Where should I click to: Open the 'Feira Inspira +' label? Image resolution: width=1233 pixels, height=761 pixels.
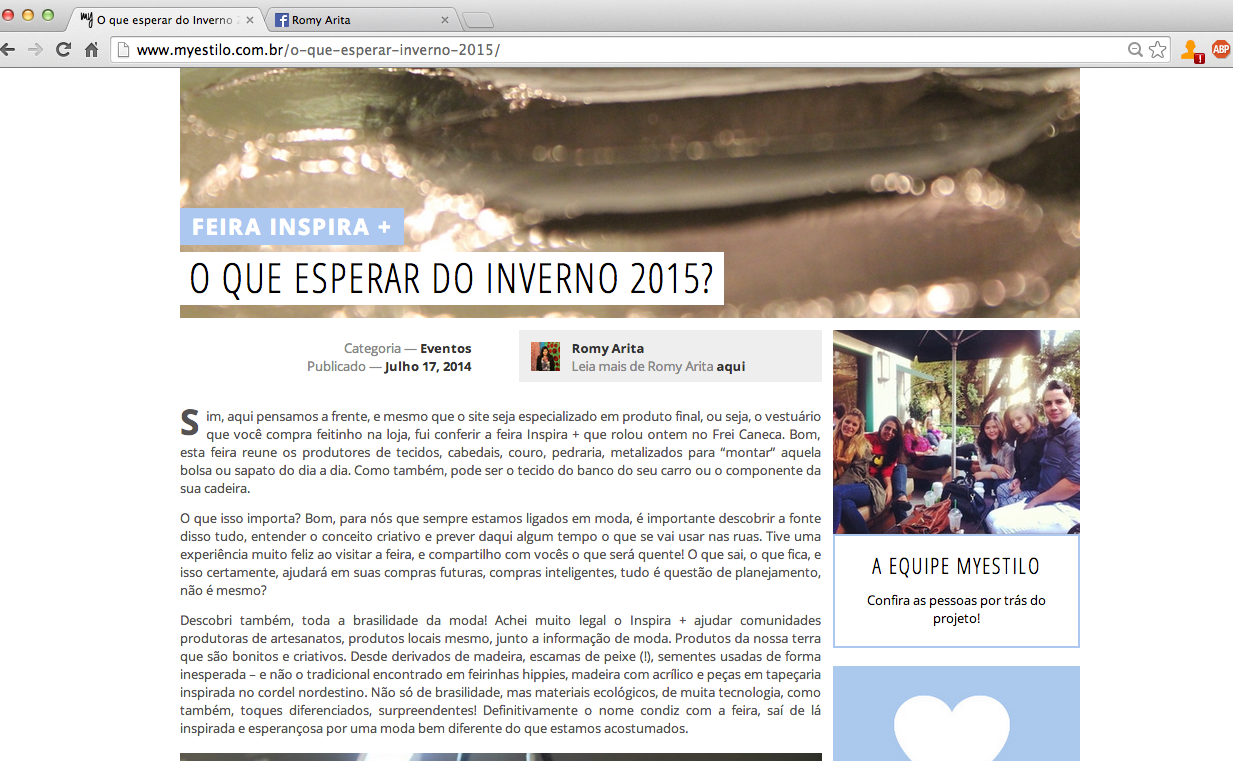click(291, 227)
